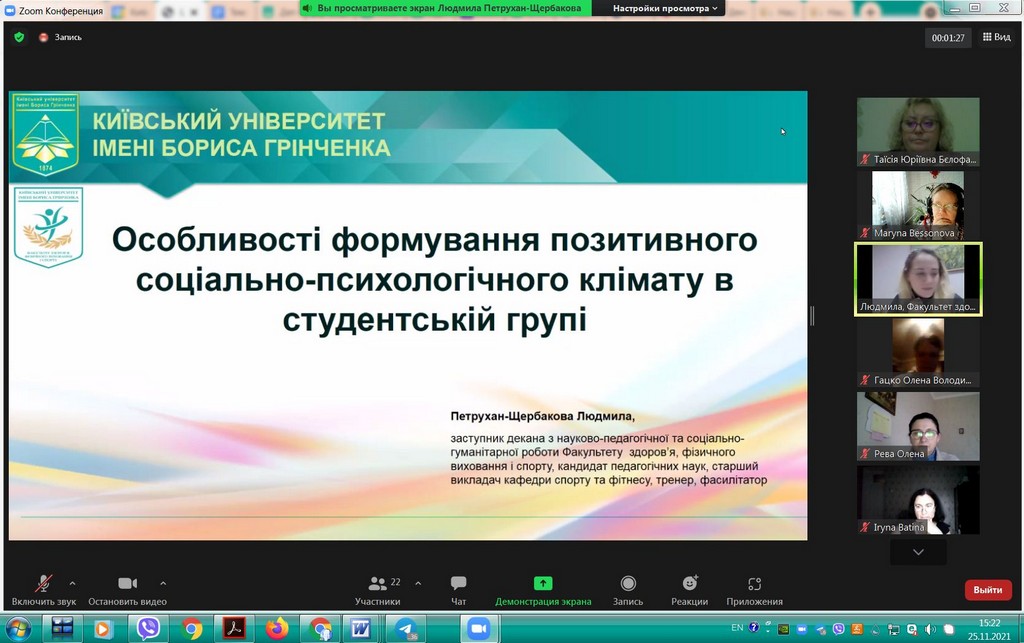This screenshot has height=643, width=1024.
Task: Open the Участники participants panel
Action: coord(378,589)
